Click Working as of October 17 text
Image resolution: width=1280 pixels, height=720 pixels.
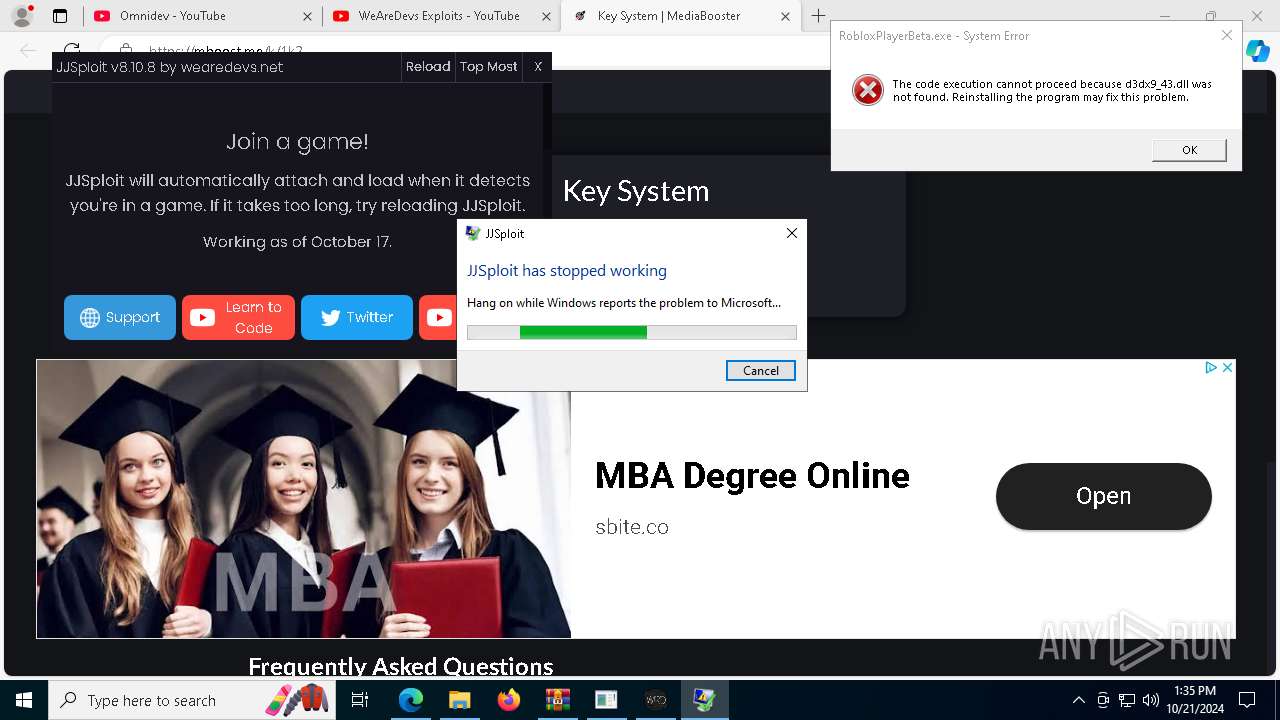(x=297, y=242)
